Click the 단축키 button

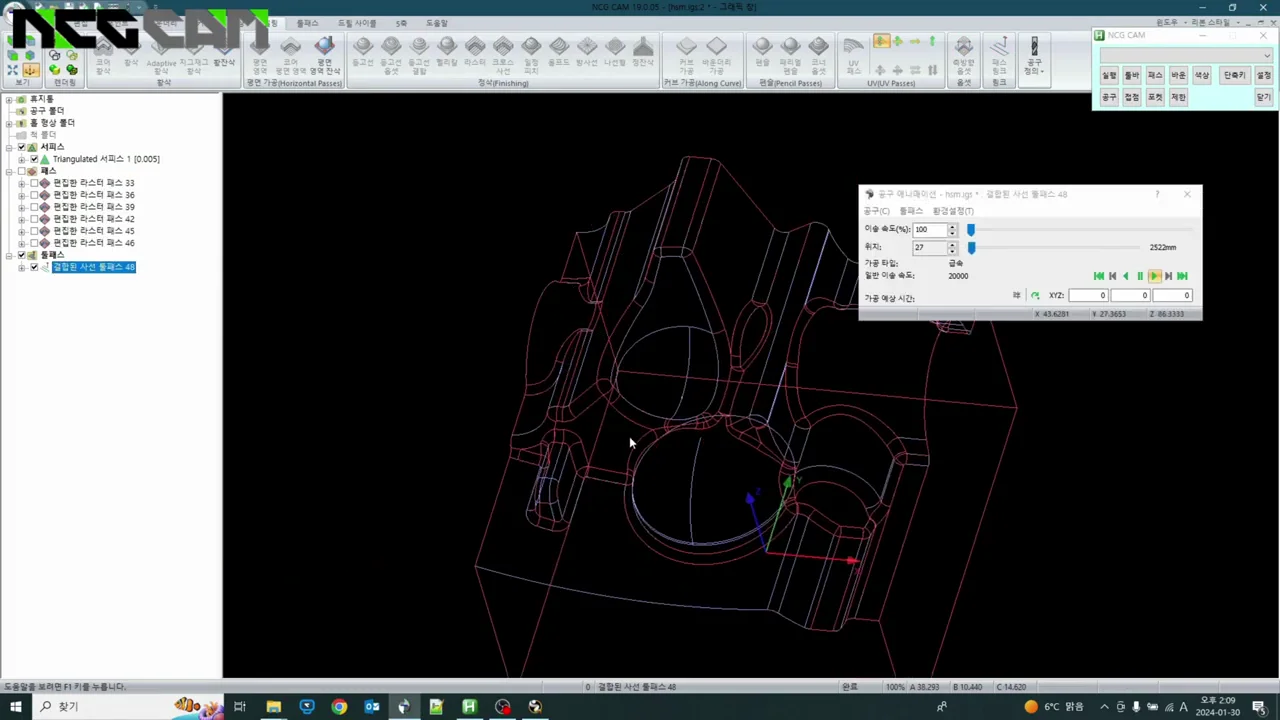click(x=1234, y=76)
